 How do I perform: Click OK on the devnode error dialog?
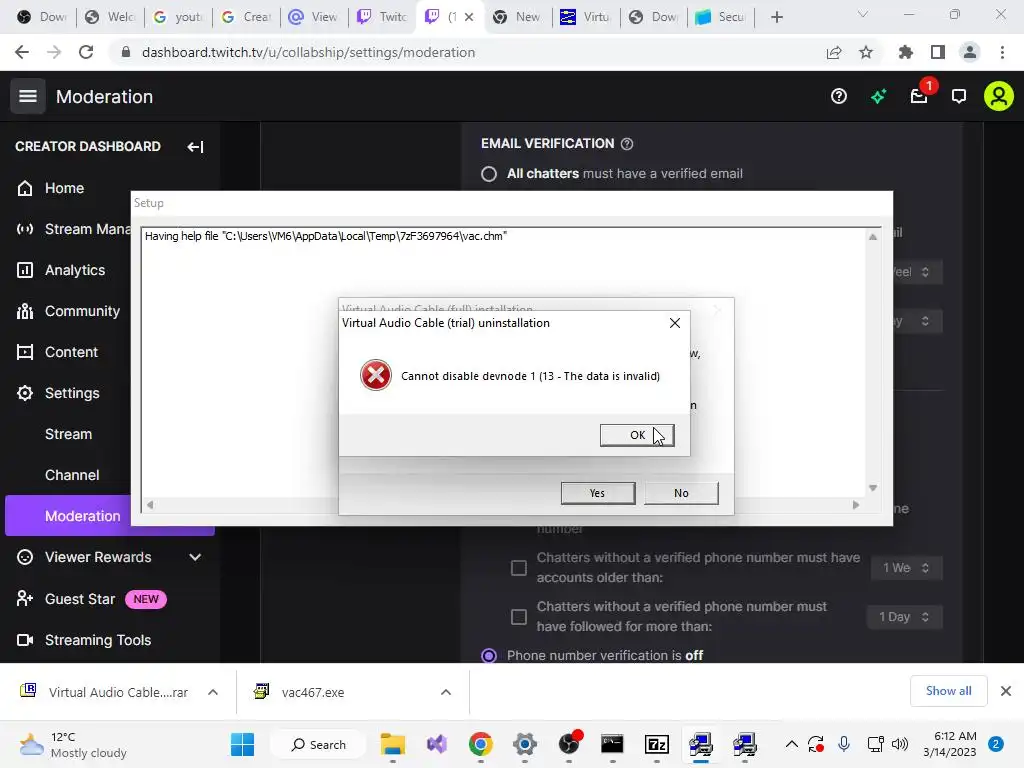[x=637, y=435]
